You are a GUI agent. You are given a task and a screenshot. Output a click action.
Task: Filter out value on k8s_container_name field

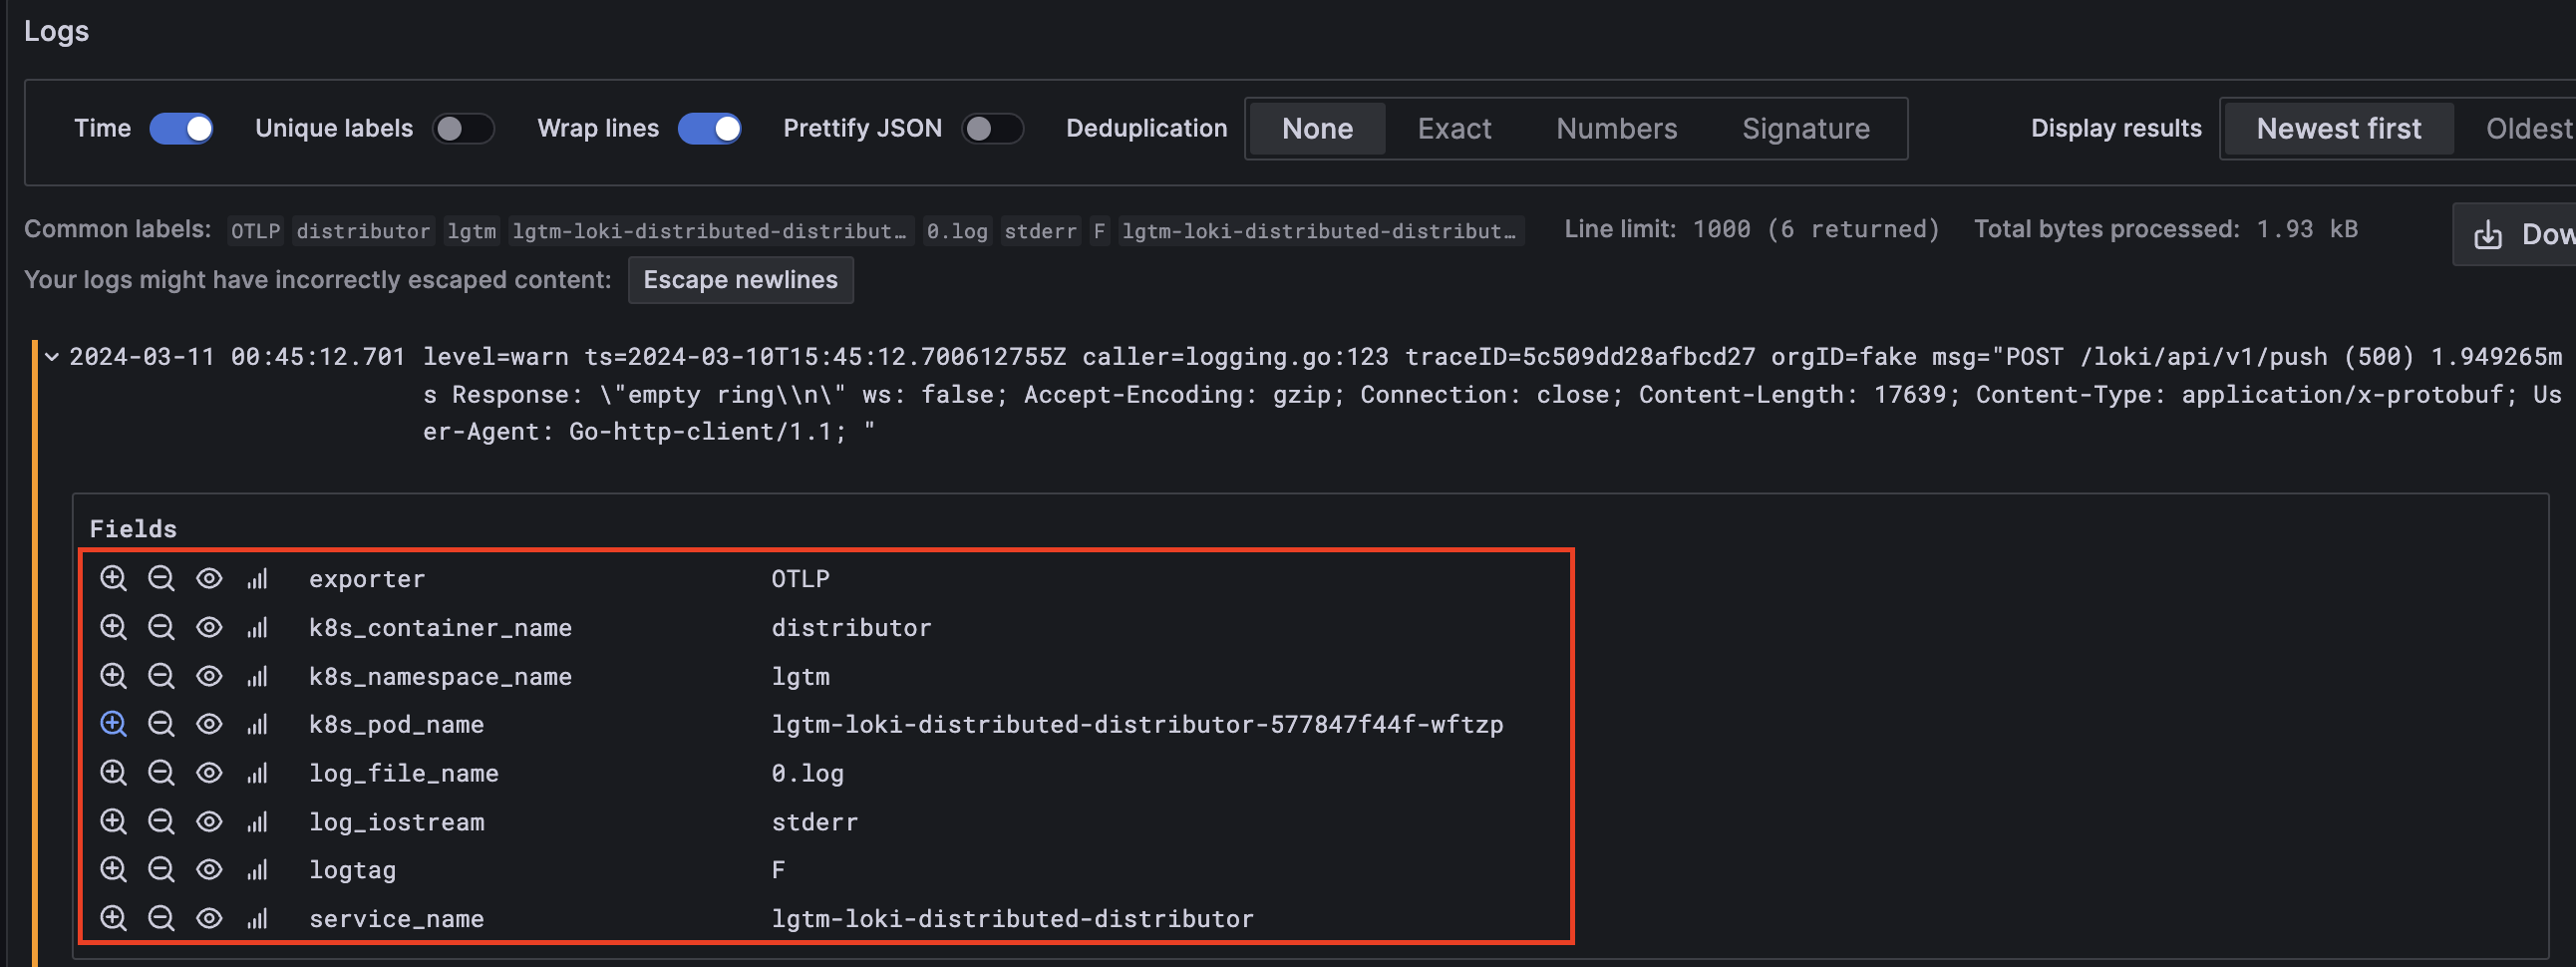pos(161,627)
